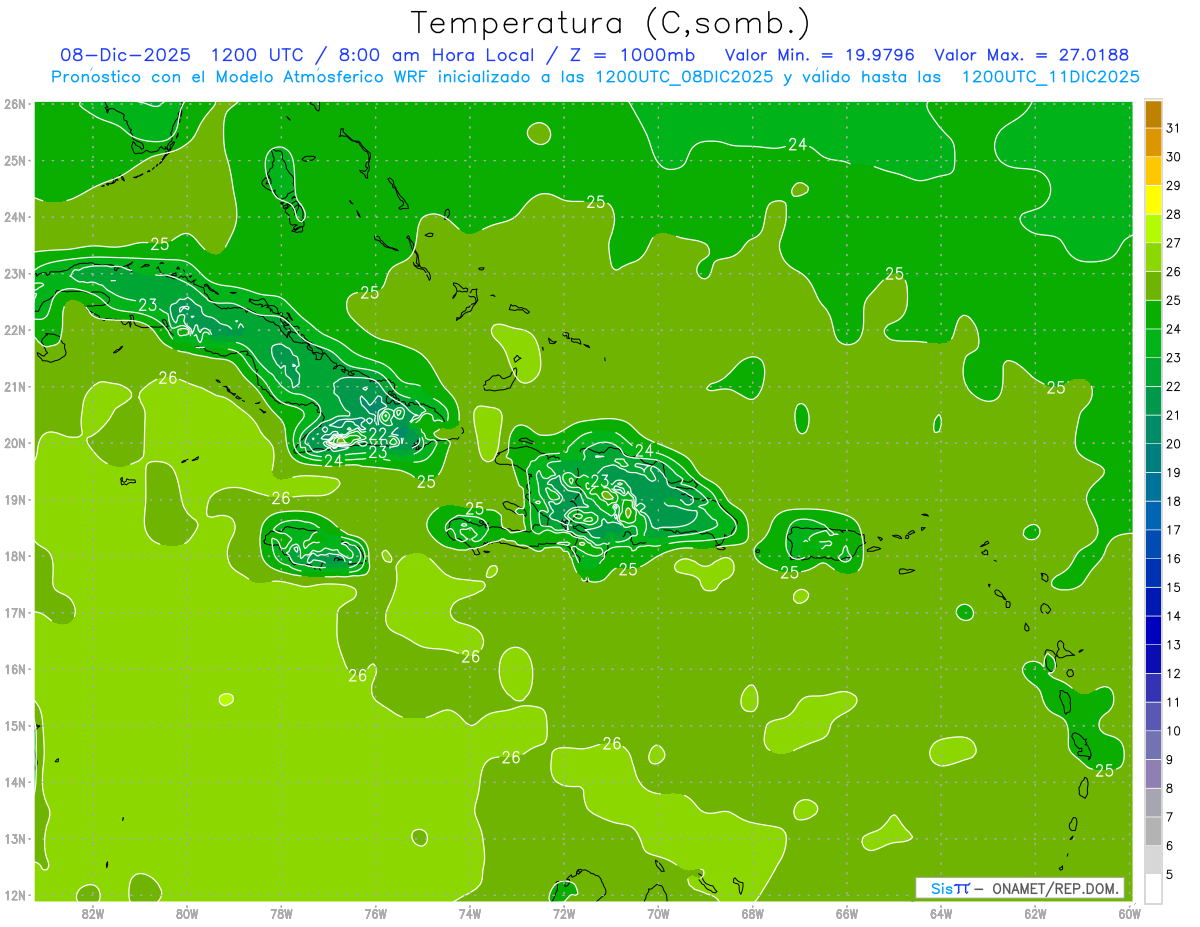1200x927 pixels.
Task: Click the purple legend swatch between 8 and 9
Action: click(1153, 774)
